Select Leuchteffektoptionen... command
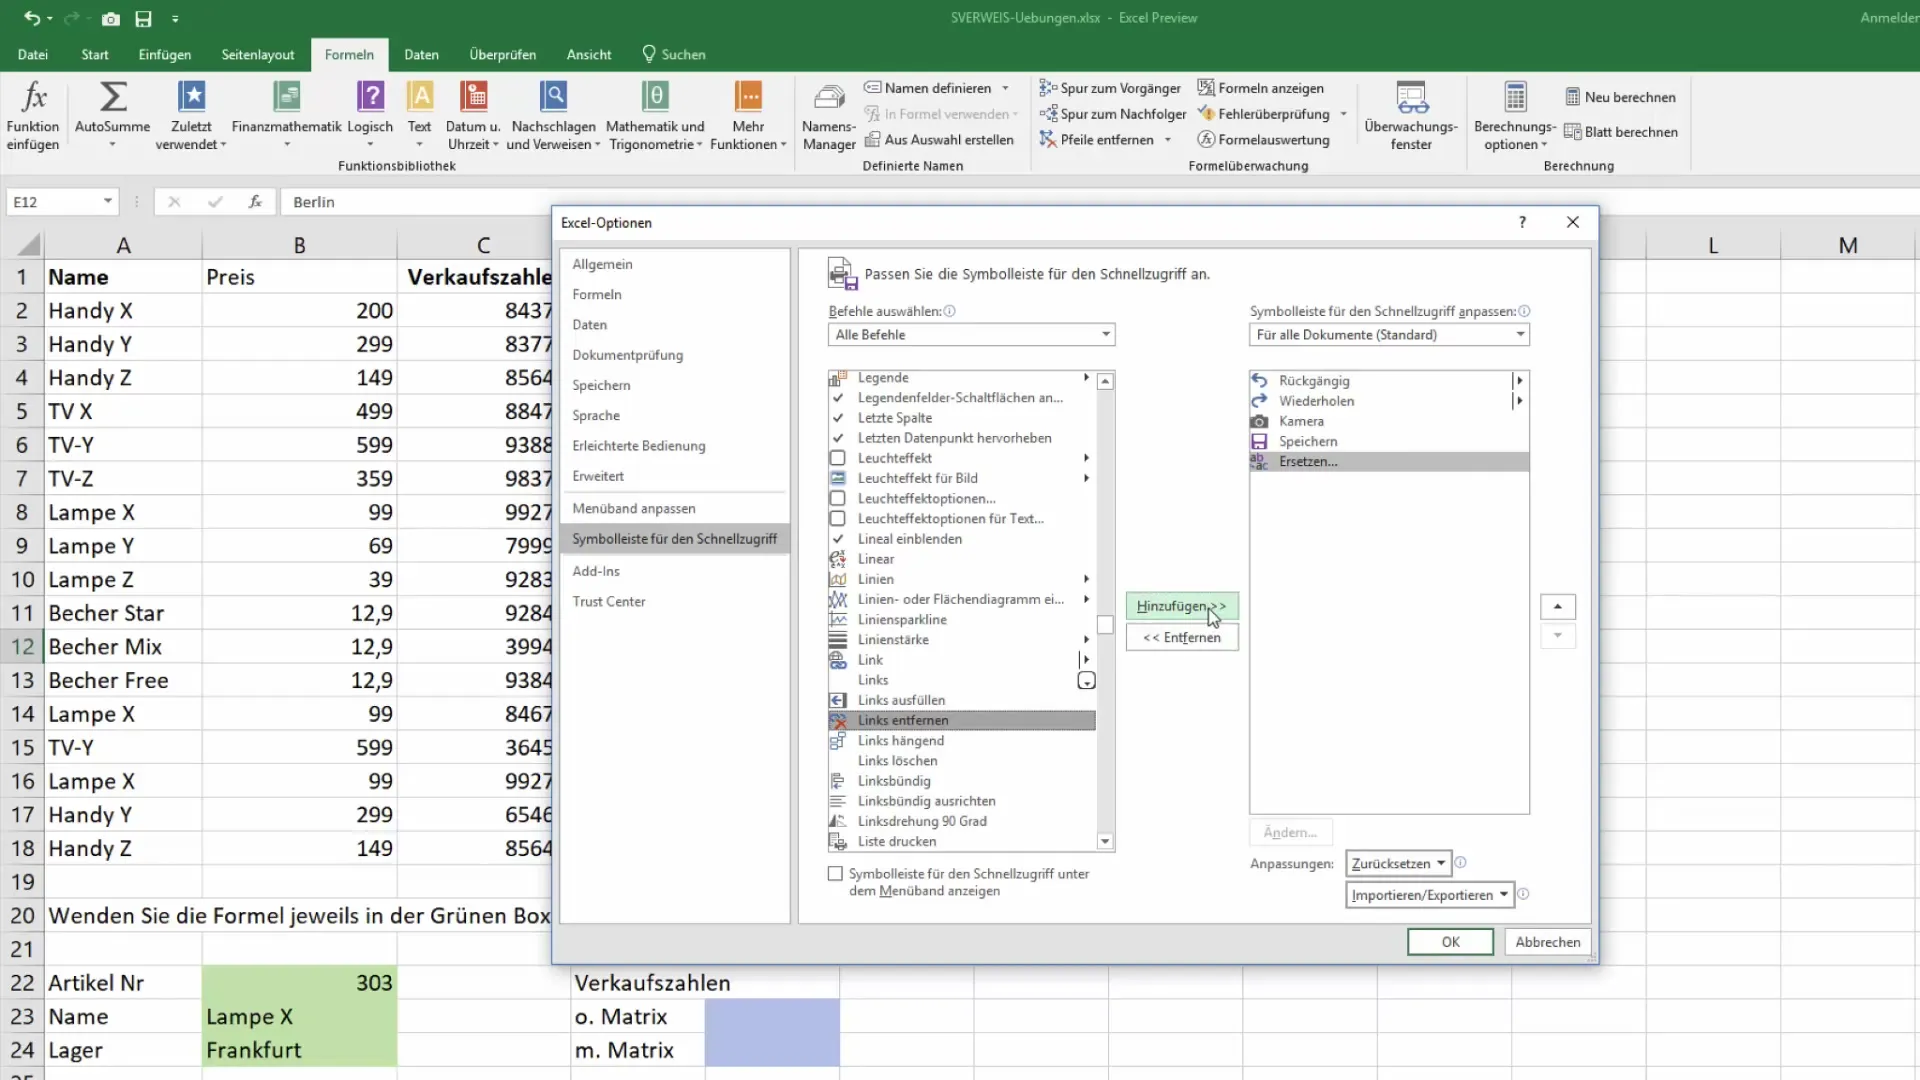 tap(960, 498)
